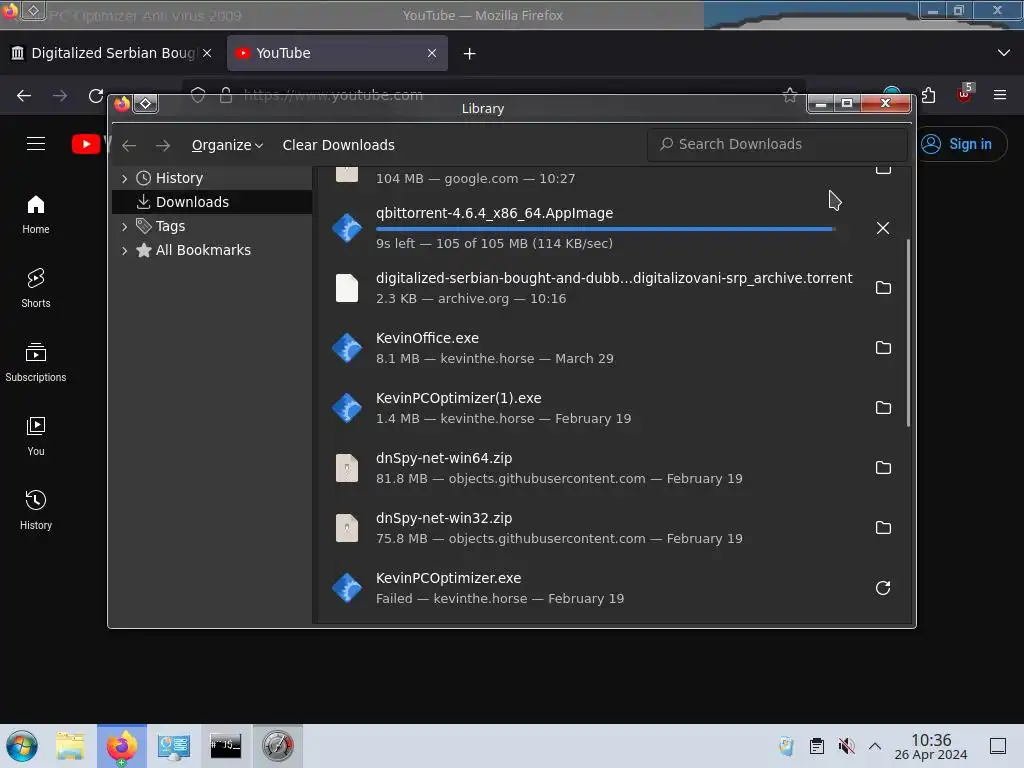Open YouTube Home in the sidebar
The height and width of the screenshot is (768, 1024).
[36, 214]
